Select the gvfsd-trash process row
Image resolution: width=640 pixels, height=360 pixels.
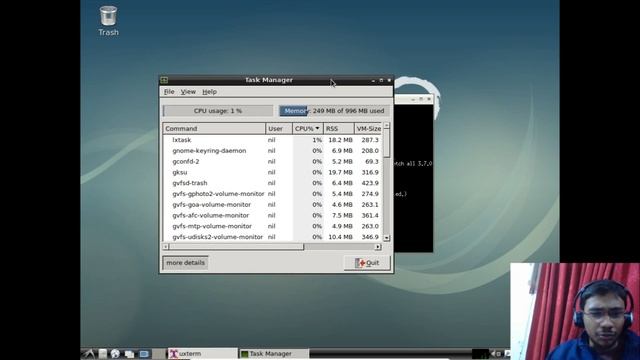click(272, 183)
